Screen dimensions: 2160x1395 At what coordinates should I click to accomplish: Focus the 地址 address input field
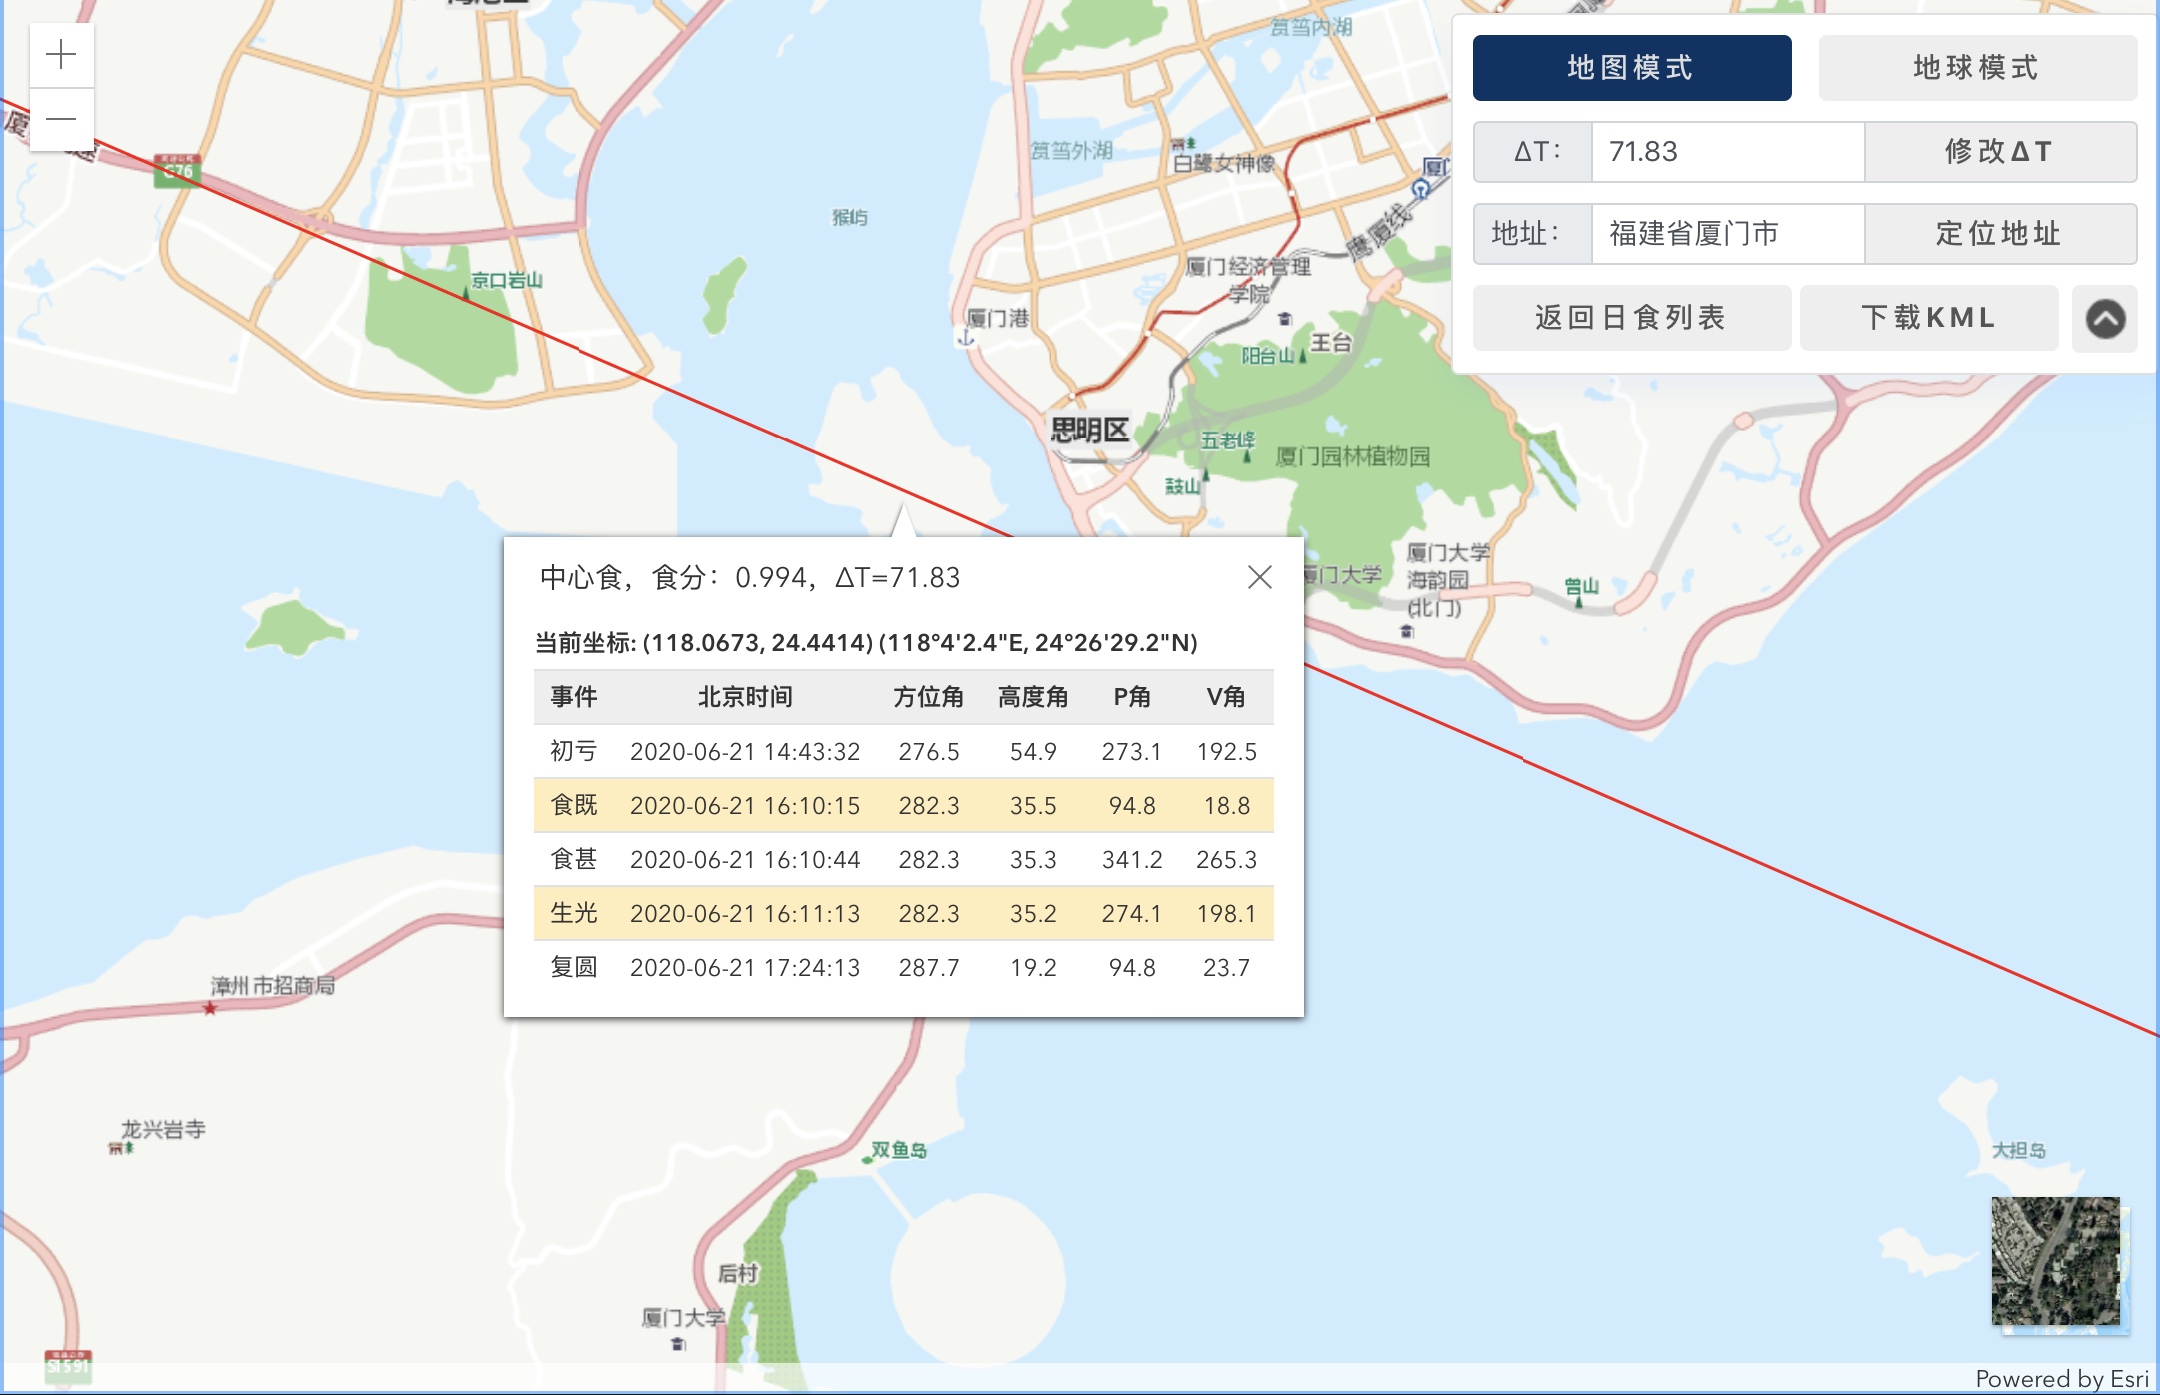[1728, 234]
